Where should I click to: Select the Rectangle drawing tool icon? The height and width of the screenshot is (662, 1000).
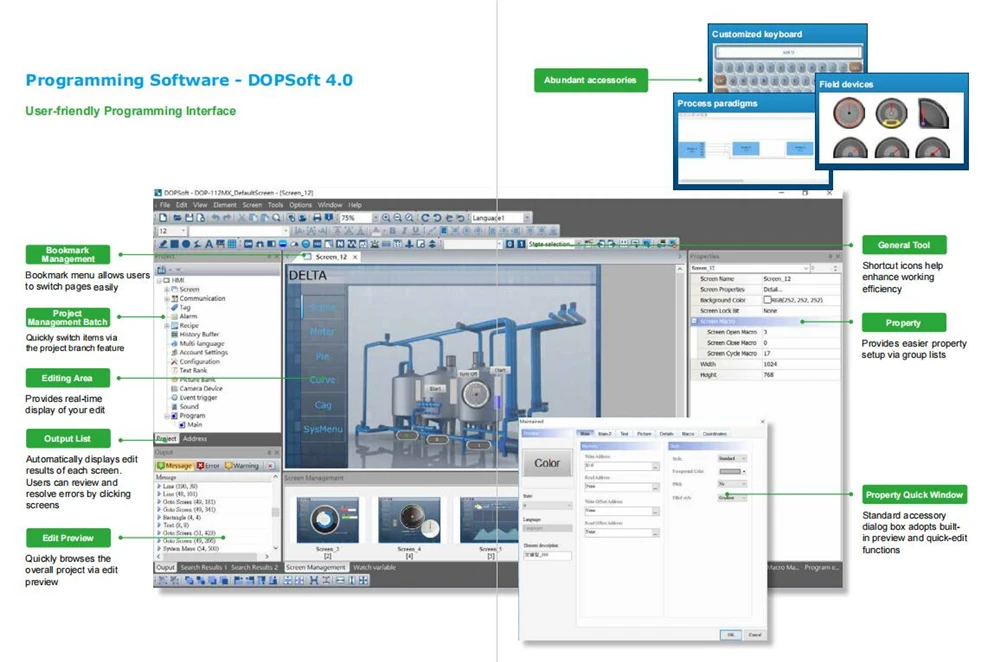174,244
